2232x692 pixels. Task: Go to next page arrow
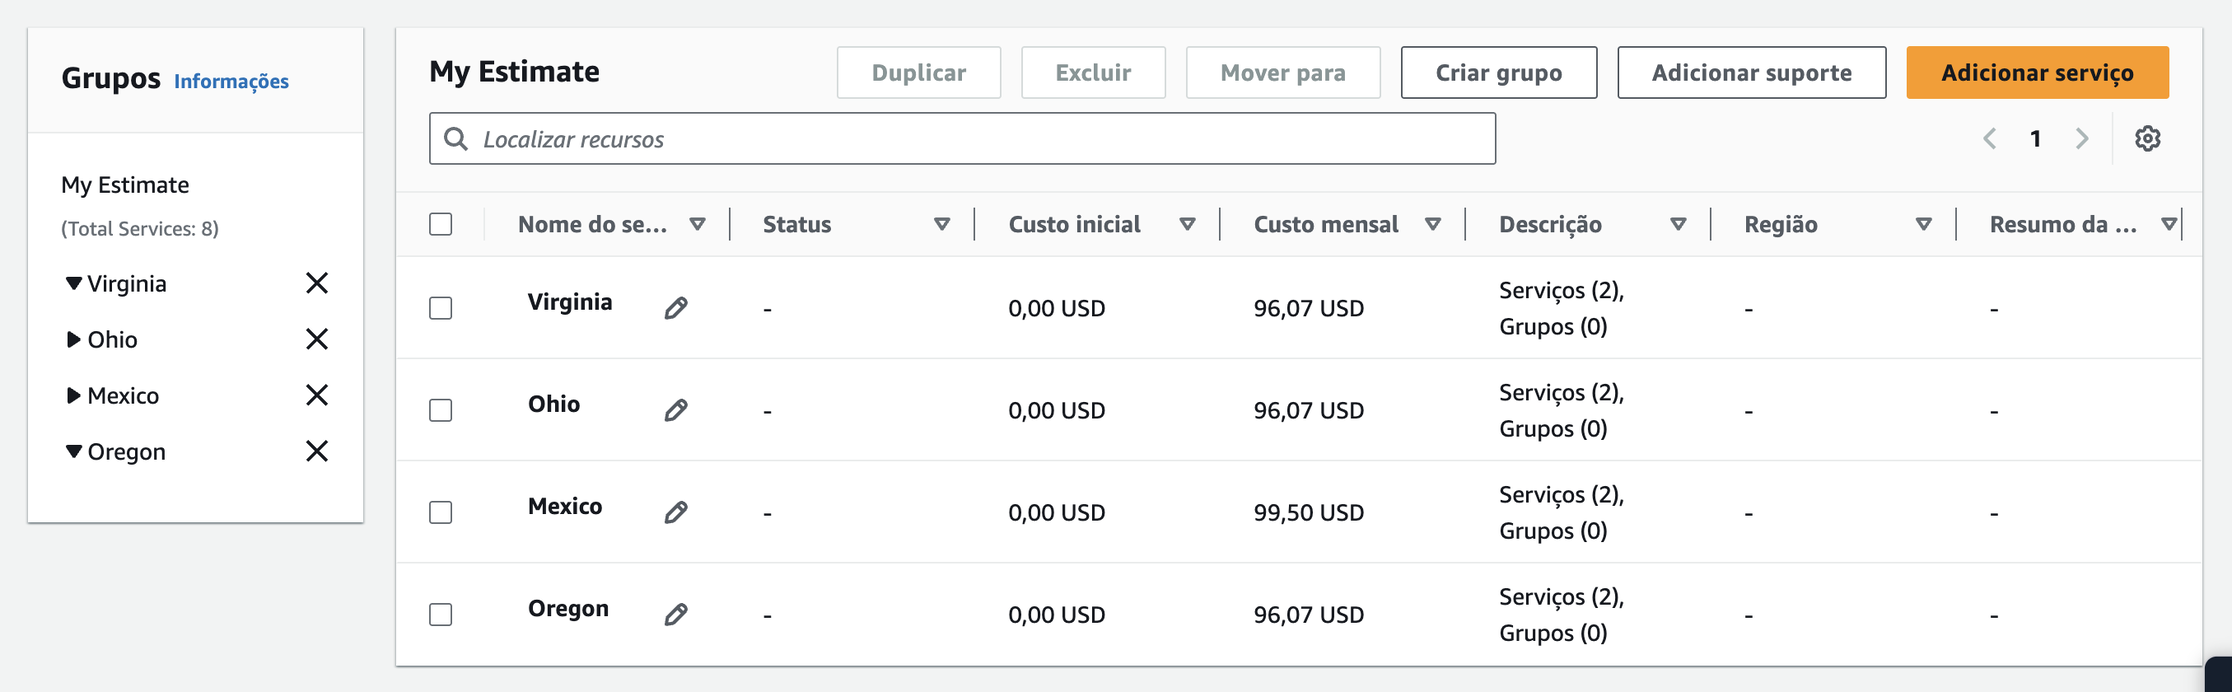[2082, 138]
